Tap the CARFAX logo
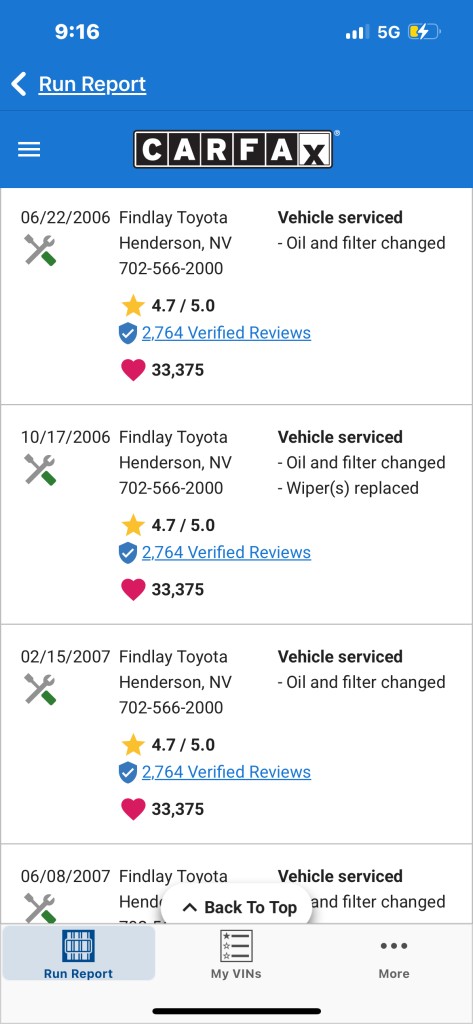The height and width of the screenshot is (1024, 473). (235, 149)
